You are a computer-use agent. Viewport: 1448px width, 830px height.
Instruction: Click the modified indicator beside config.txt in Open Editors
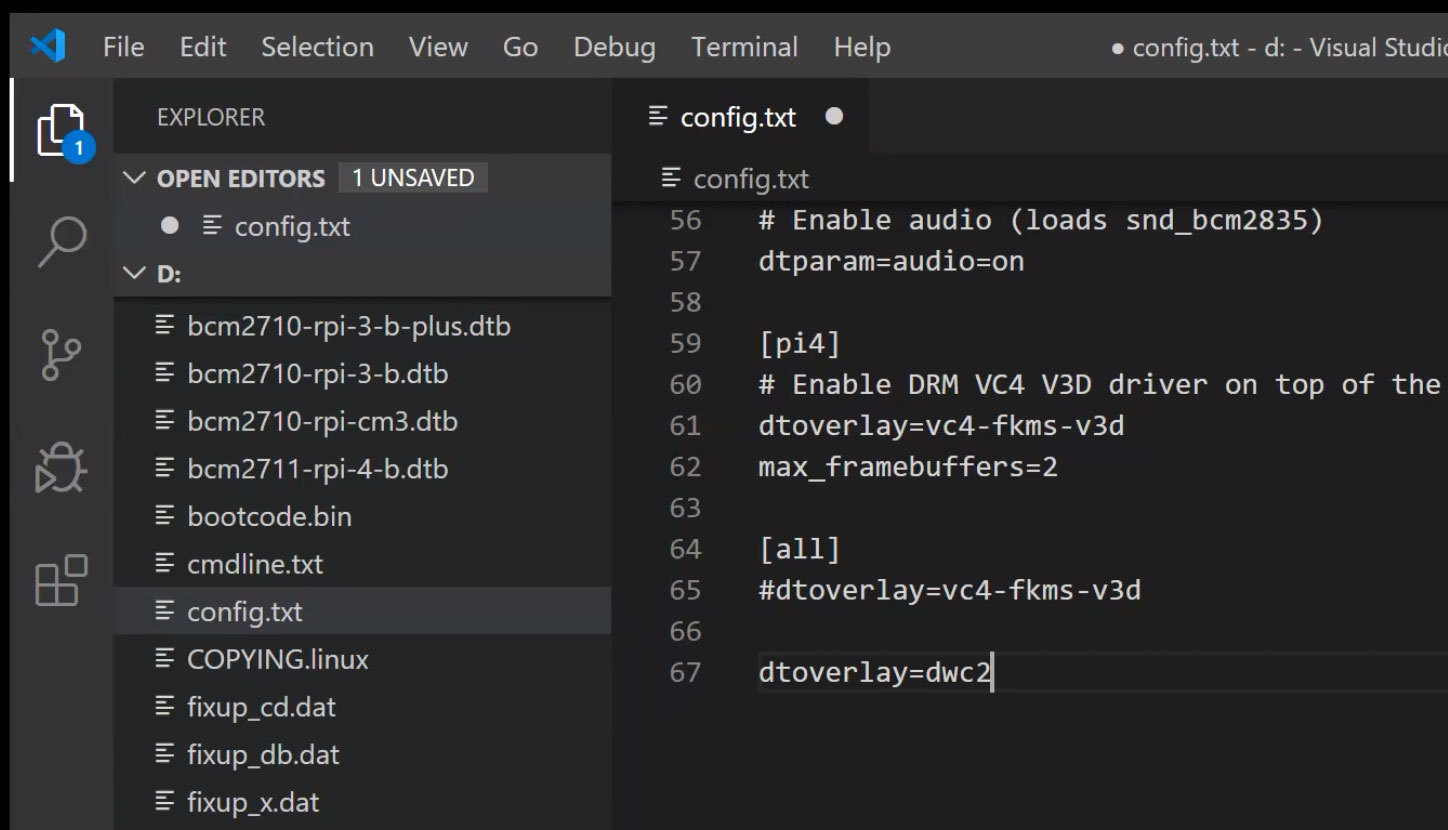coord(168,226)
